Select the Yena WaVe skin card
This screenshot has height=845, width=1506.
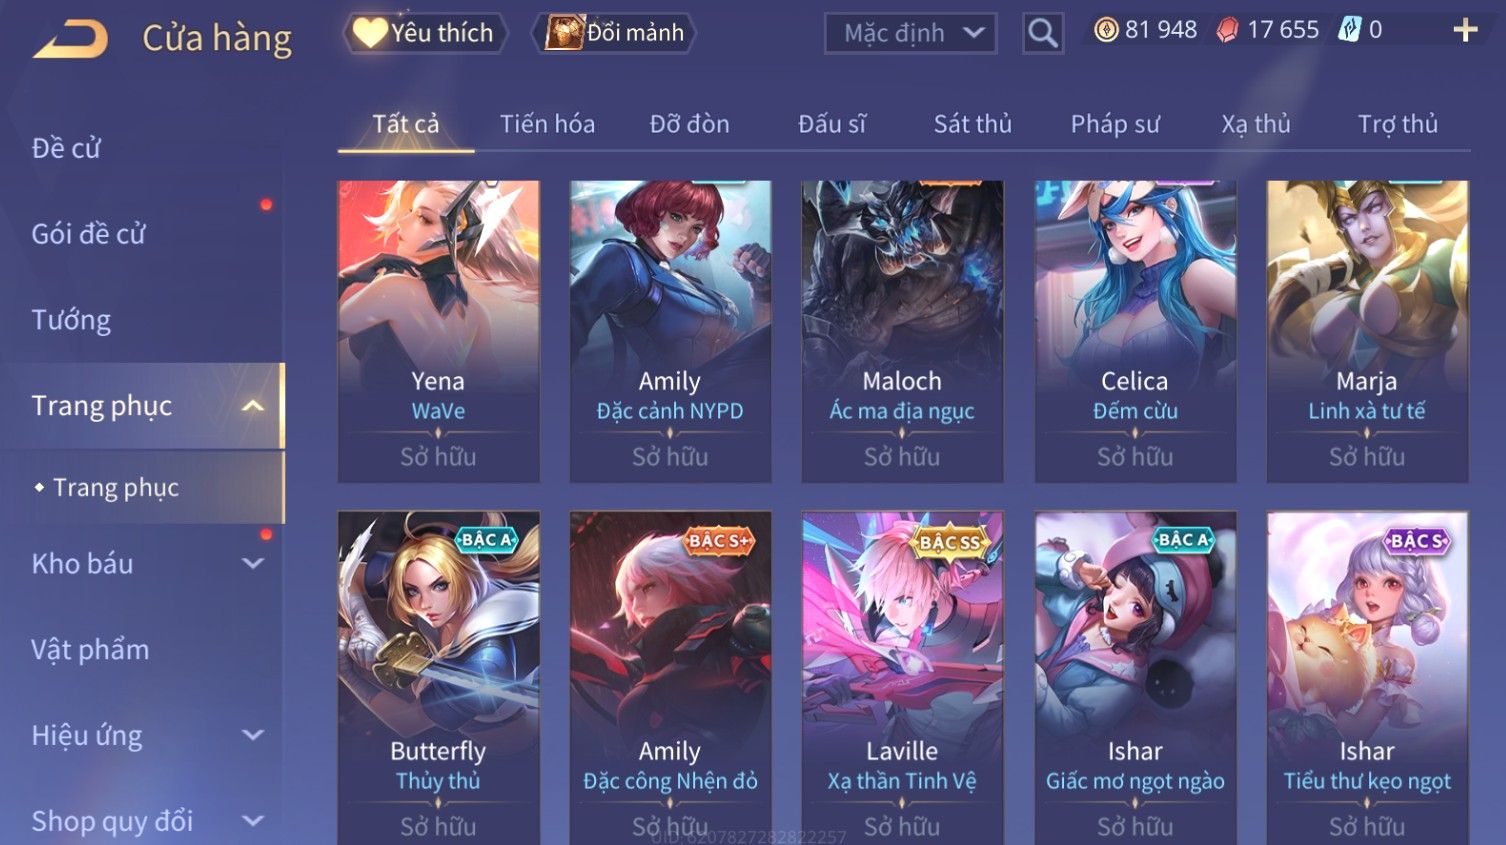(x=438, y=331)
